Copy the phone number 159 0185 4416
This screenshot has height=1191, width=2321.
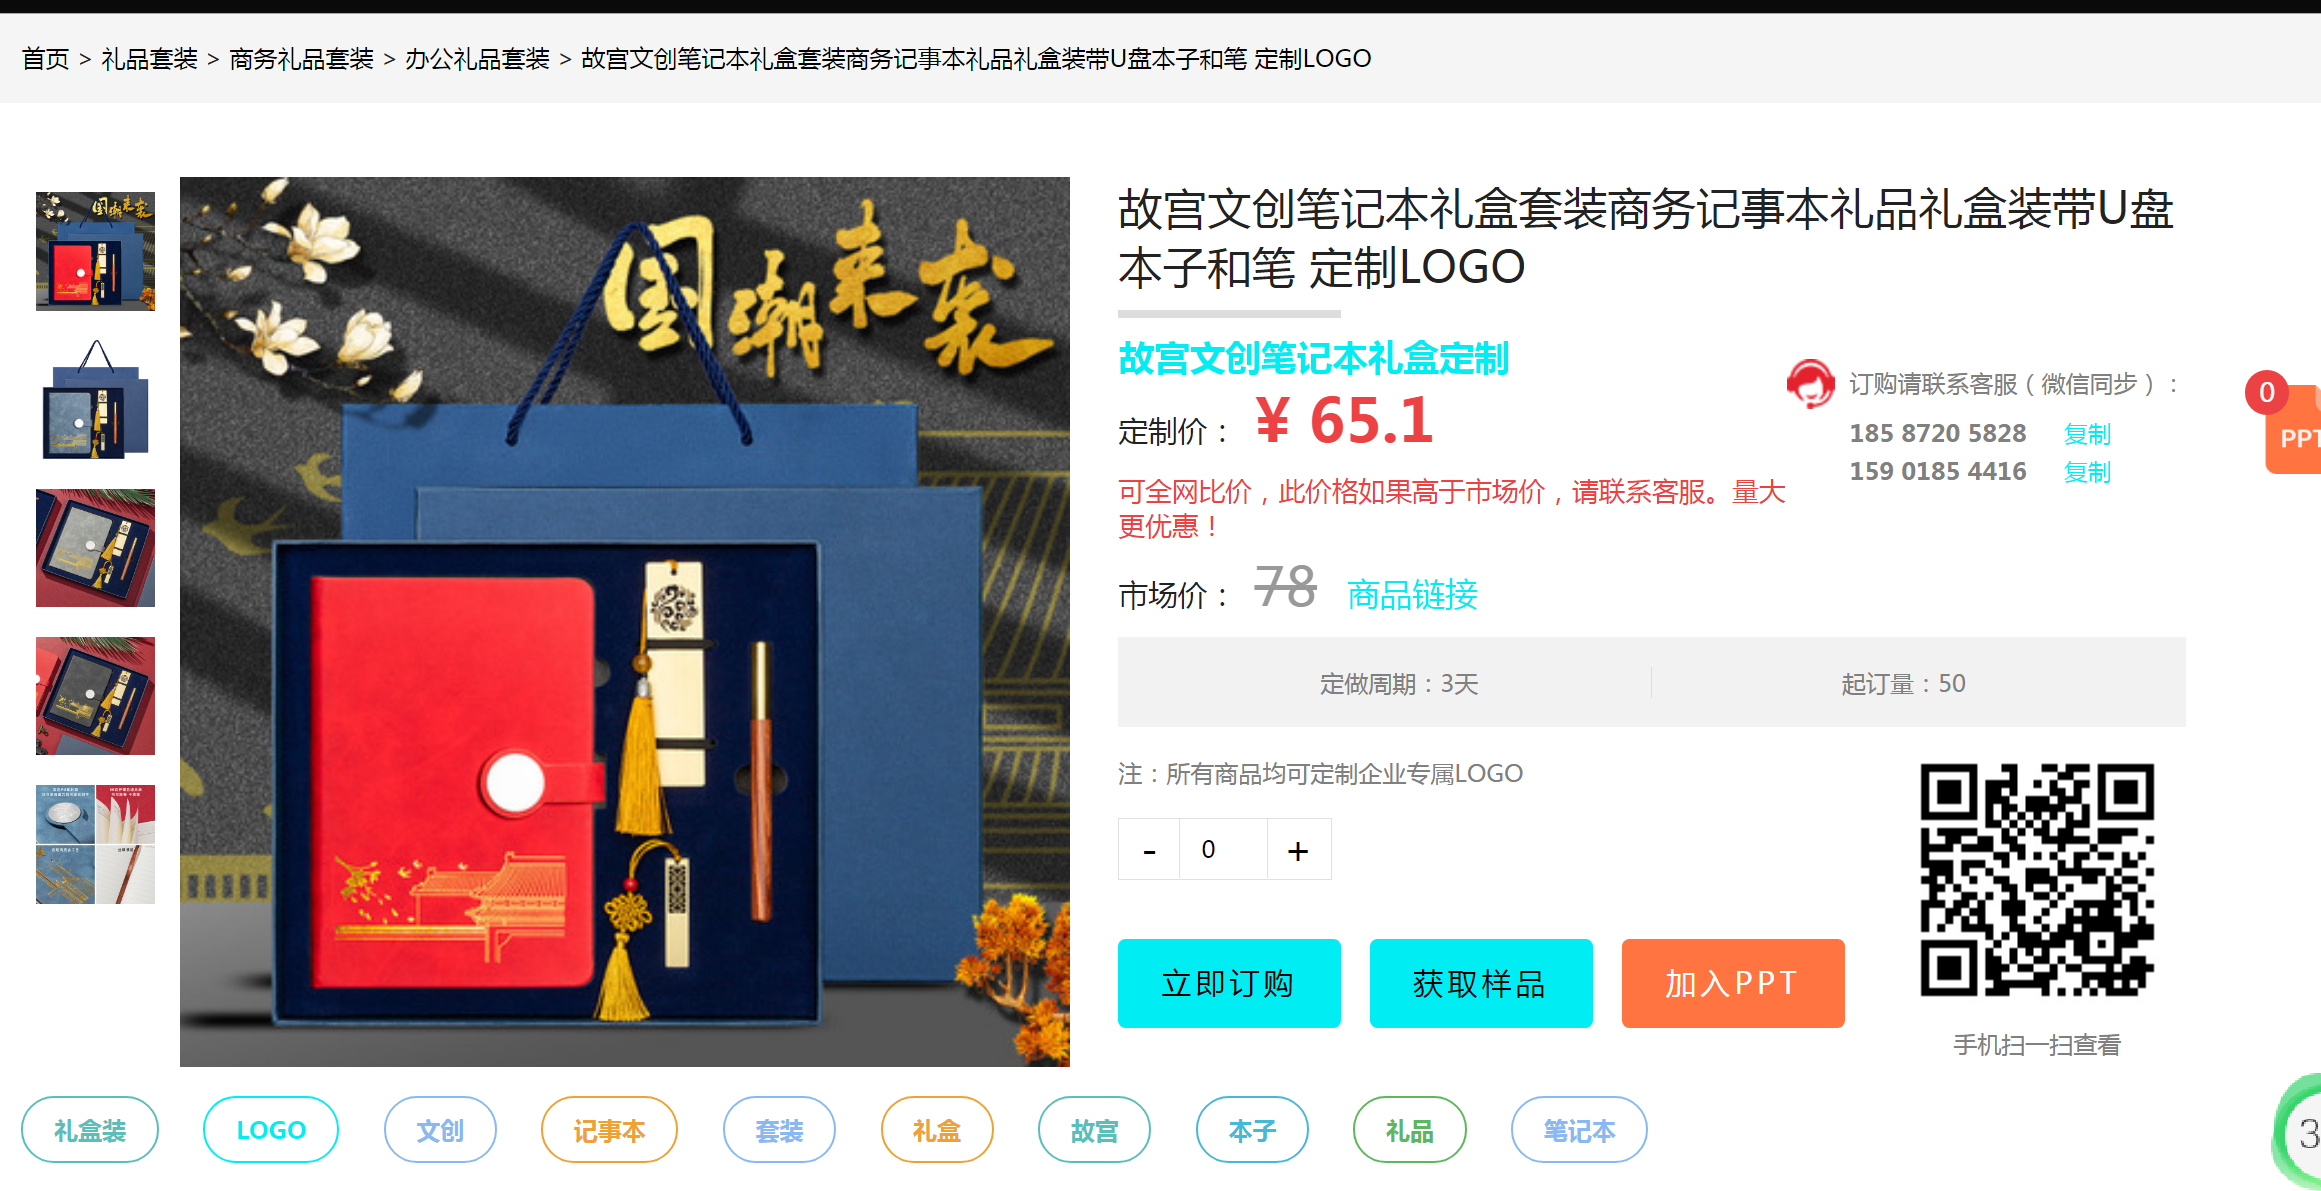point(2087,472)
